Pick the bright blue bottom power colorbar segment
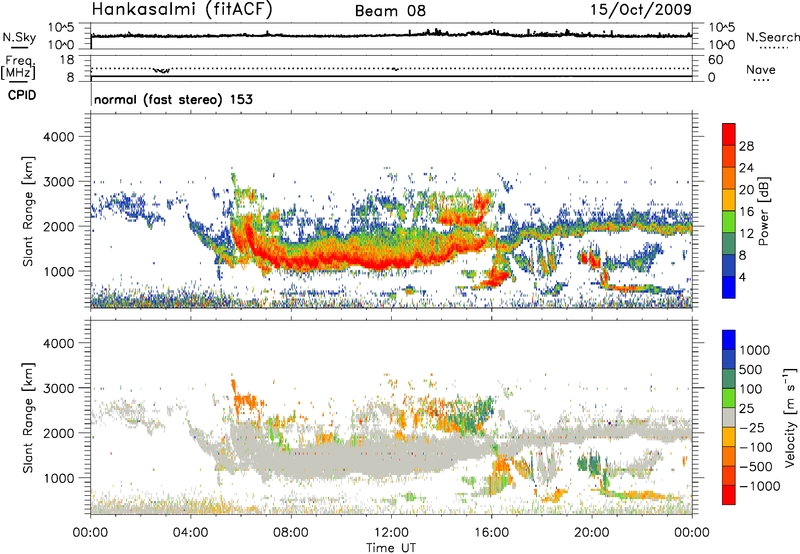Viewport: 800px width, 554px height. click(729, 287)
